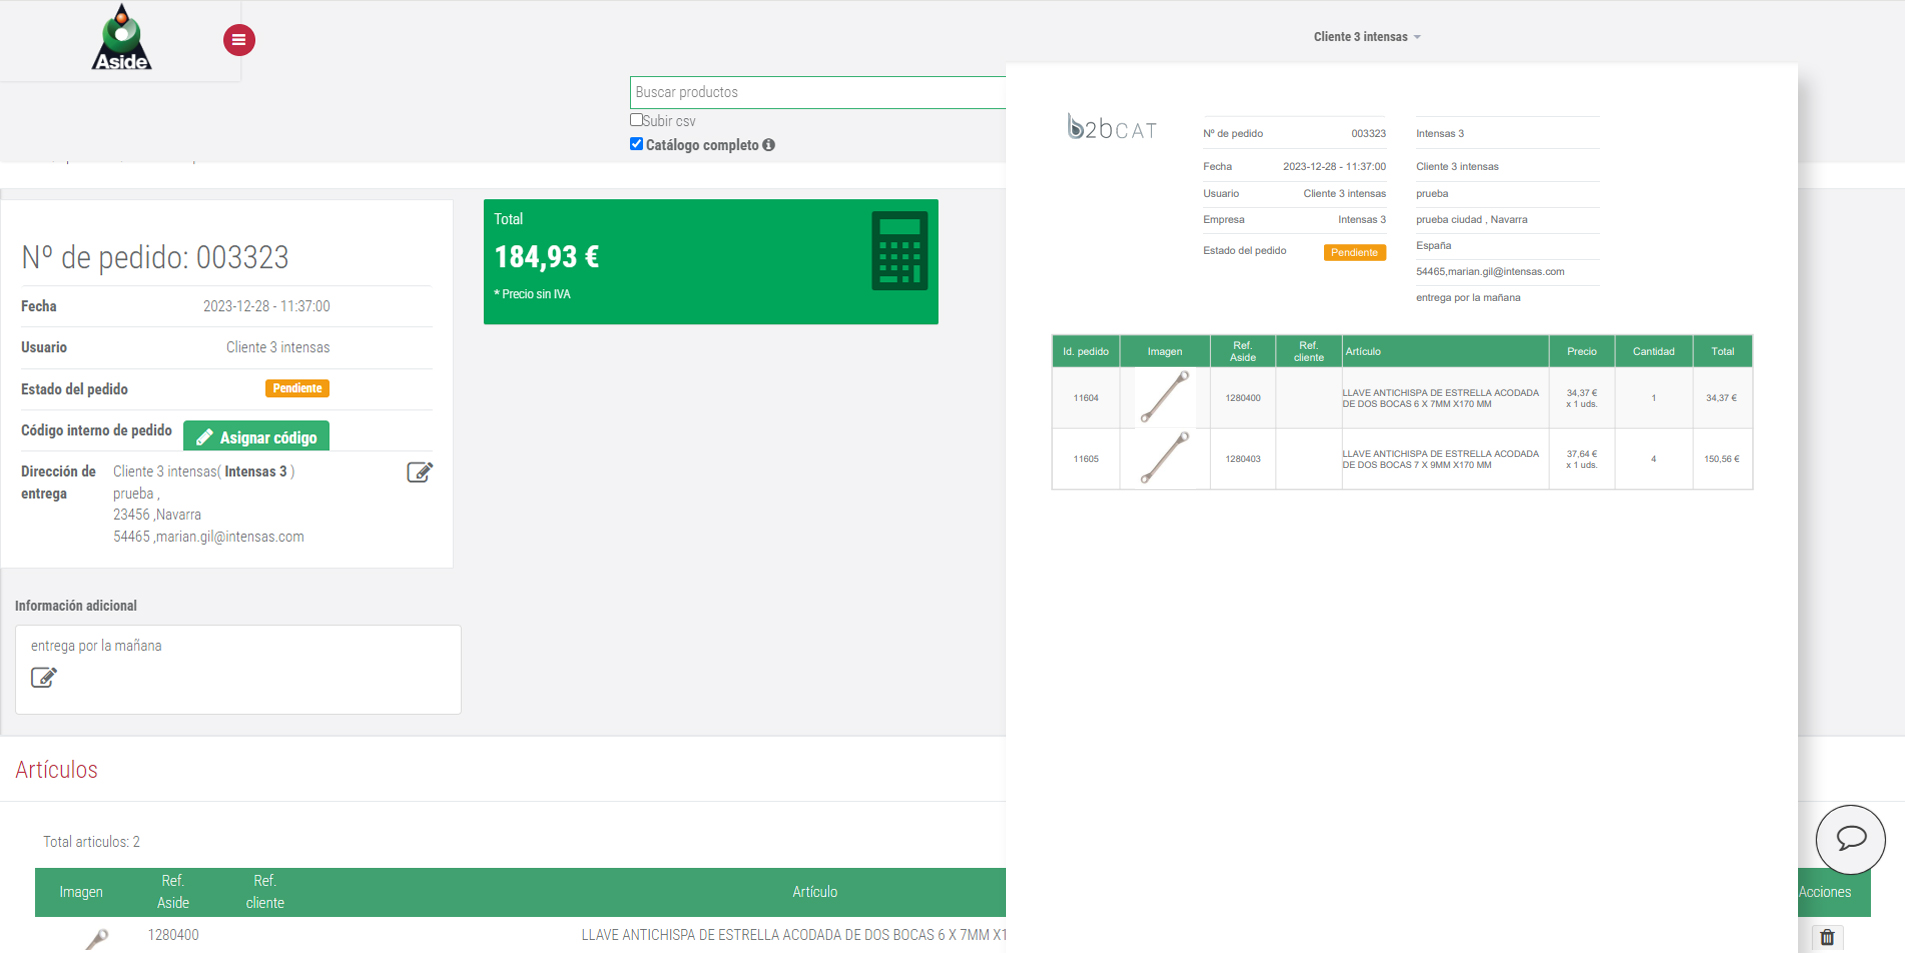Click the Pendiente status badge
1905x953 pixels.
tap(297, 388)
